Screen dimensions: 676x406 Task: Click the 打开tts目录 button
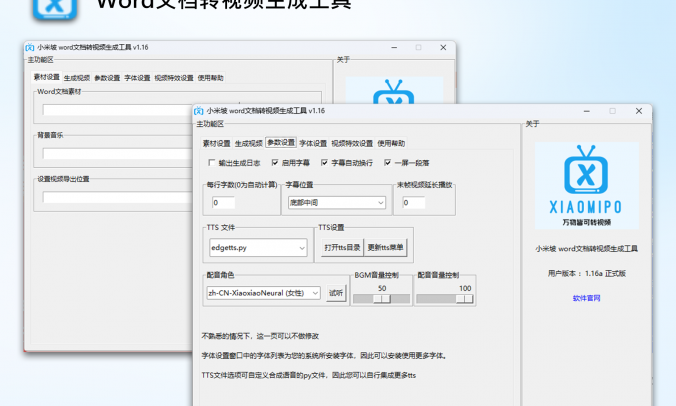pyautogui.click(x=342, y=247)
